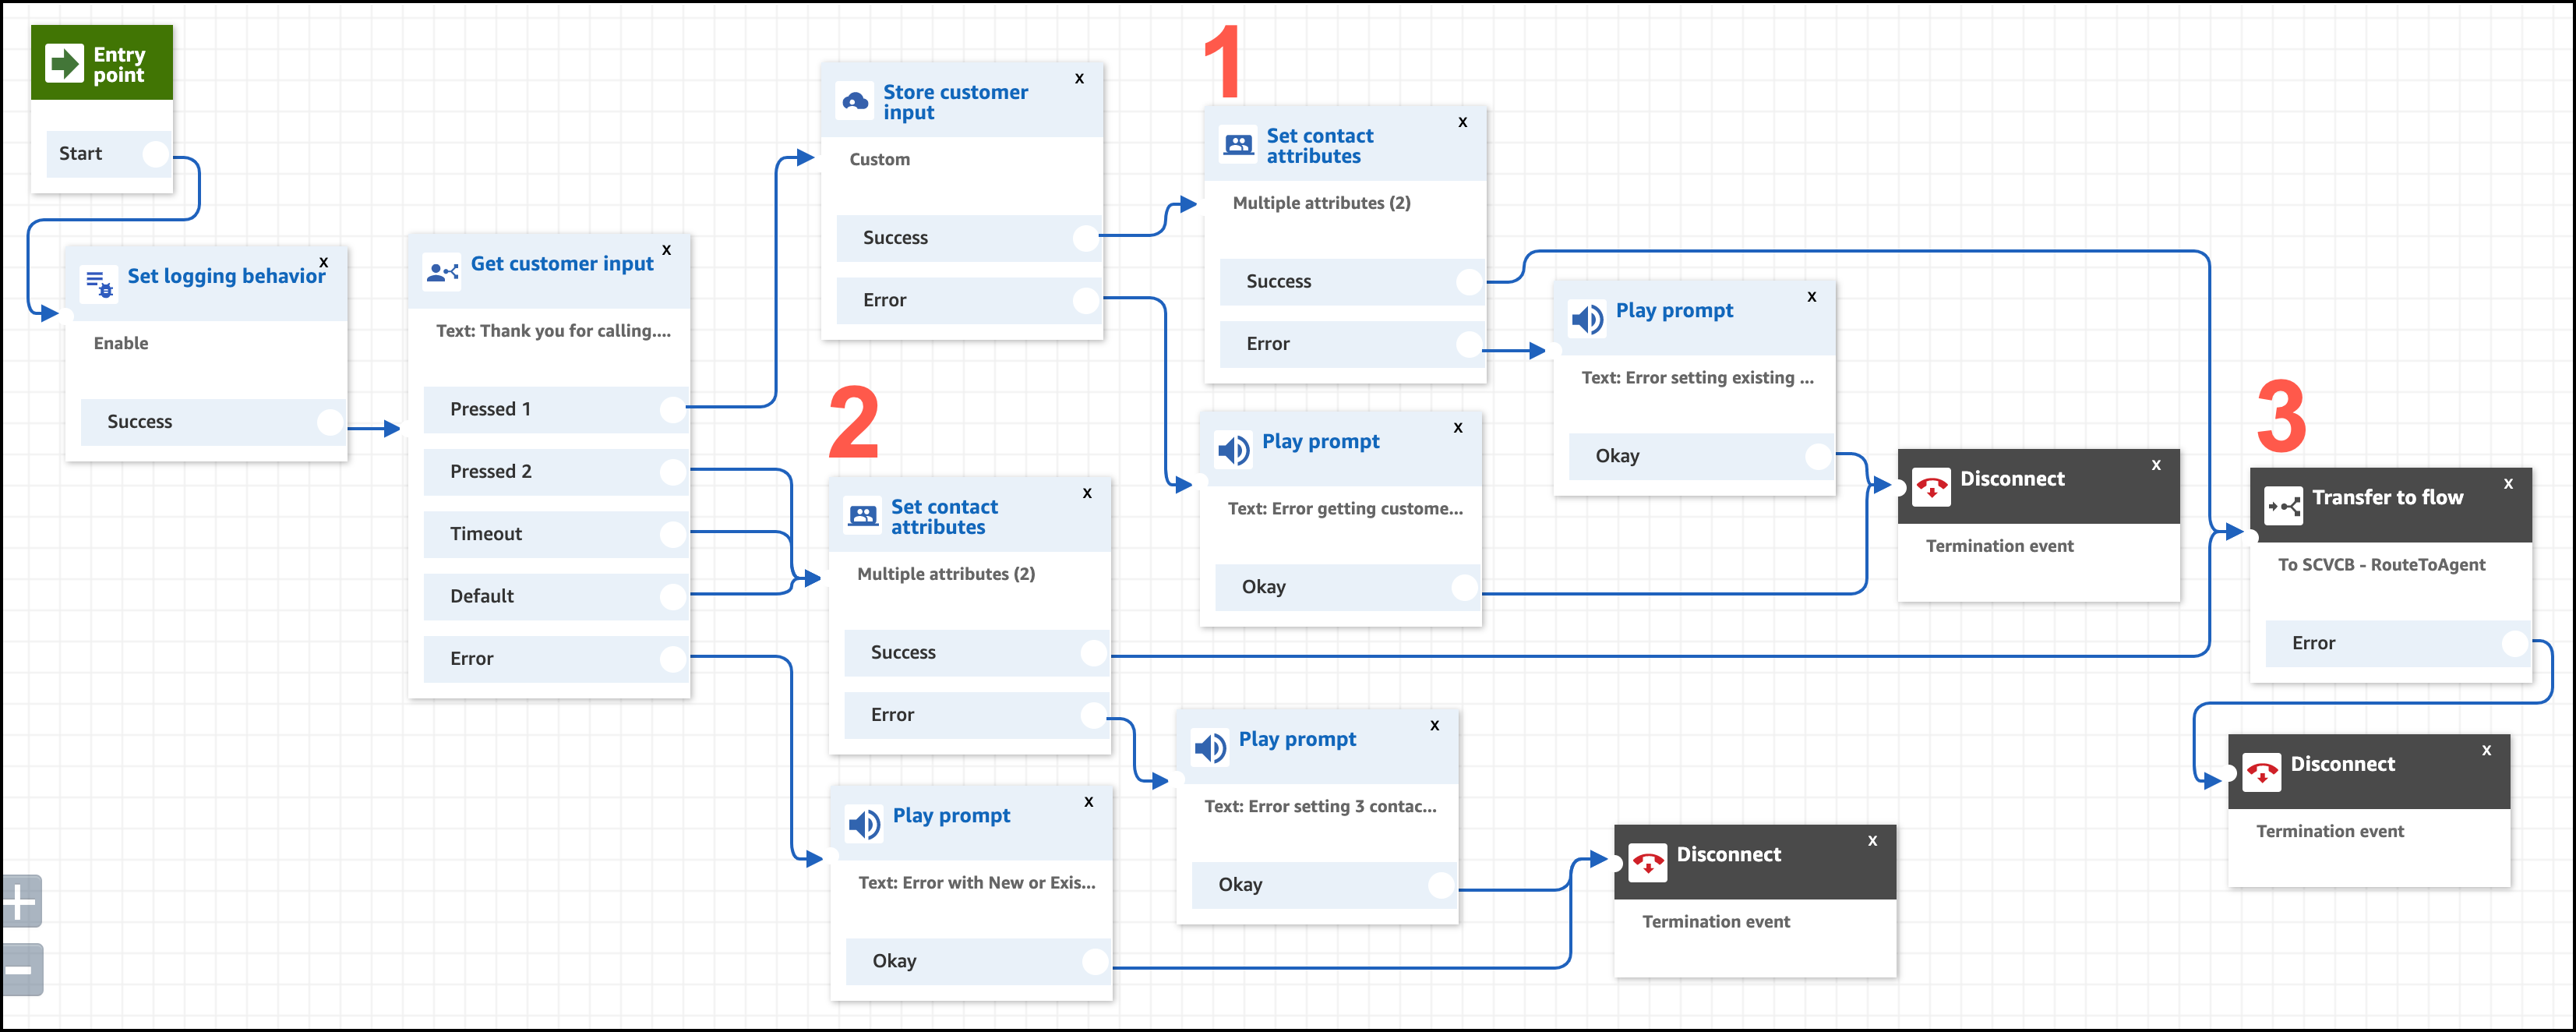Click the speaker icon on the 'Error setting existing' prompt

pos(1587,319)
